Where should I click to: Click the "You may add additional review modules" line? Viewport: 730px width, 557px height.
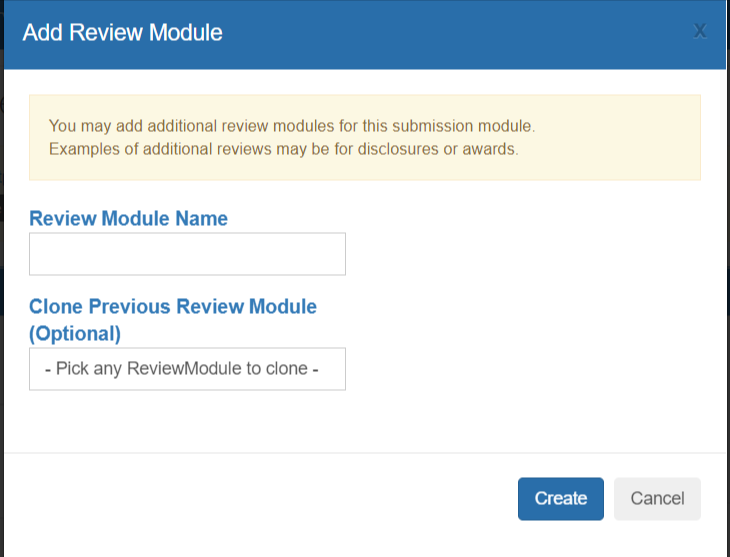tap(292, 126)
